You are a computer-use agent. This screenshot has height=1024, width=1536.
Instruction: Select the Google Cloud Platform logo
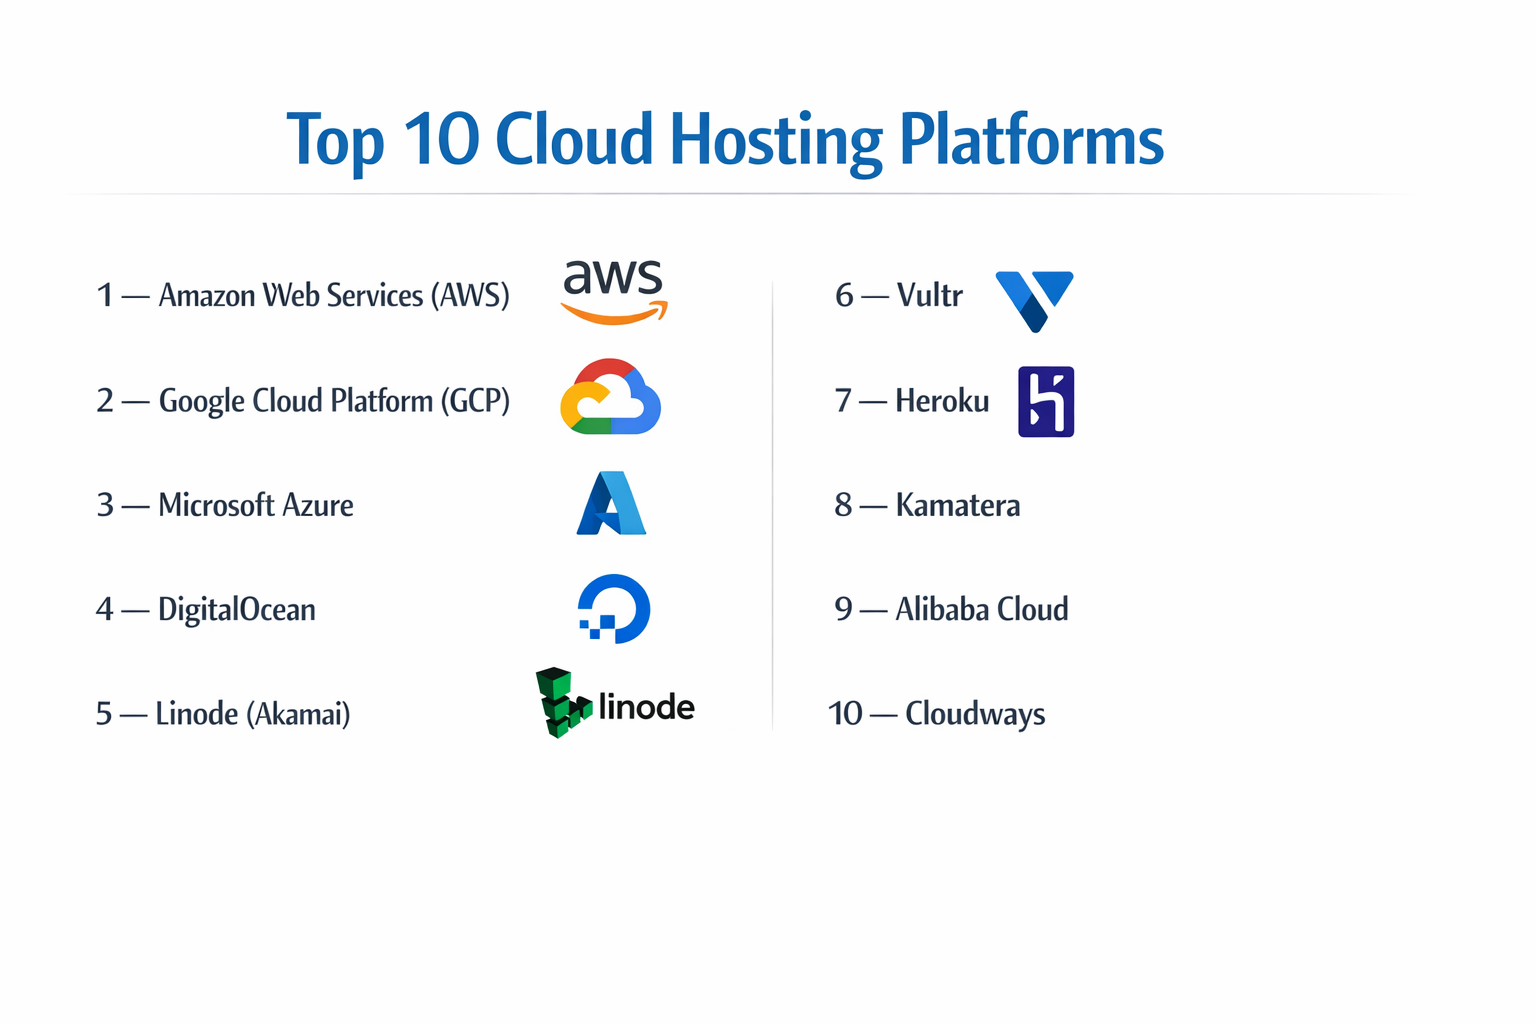coord(610,398)
